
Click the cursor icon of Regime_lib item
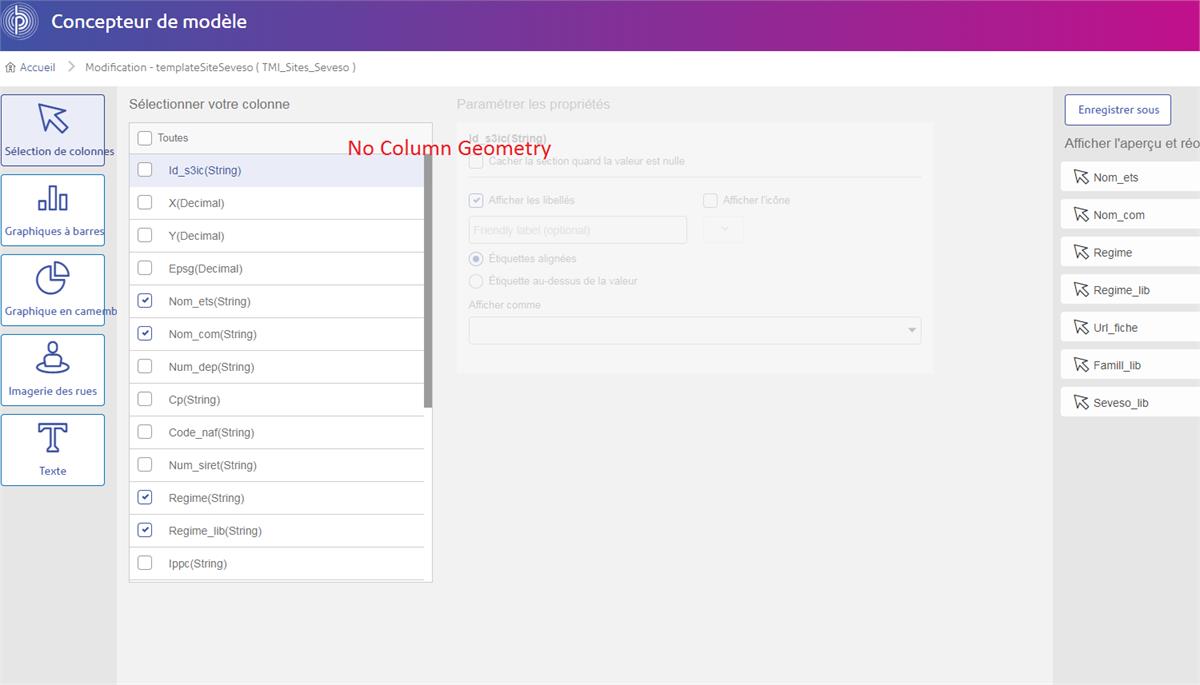tap(1080, 290)
